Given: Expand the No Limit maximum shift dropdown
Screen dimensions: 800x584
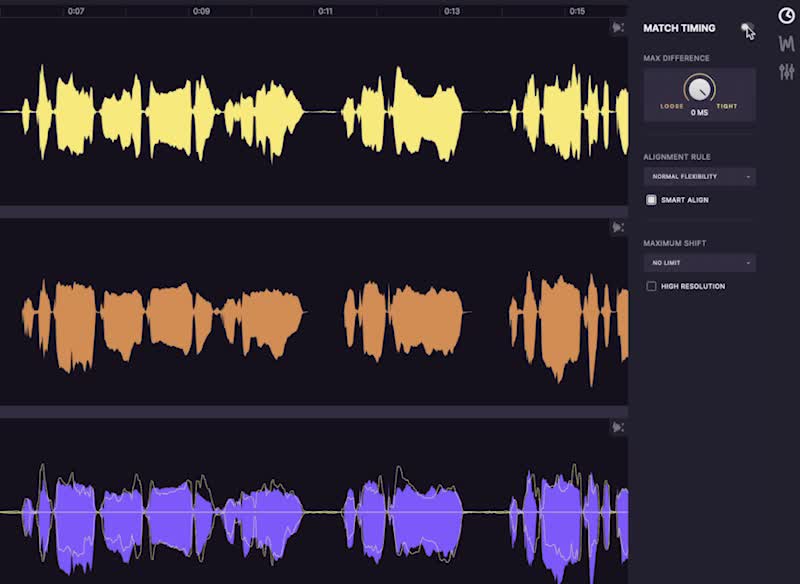Looking at the screenshot, I should pyautogui.click(x=699, y=263).
